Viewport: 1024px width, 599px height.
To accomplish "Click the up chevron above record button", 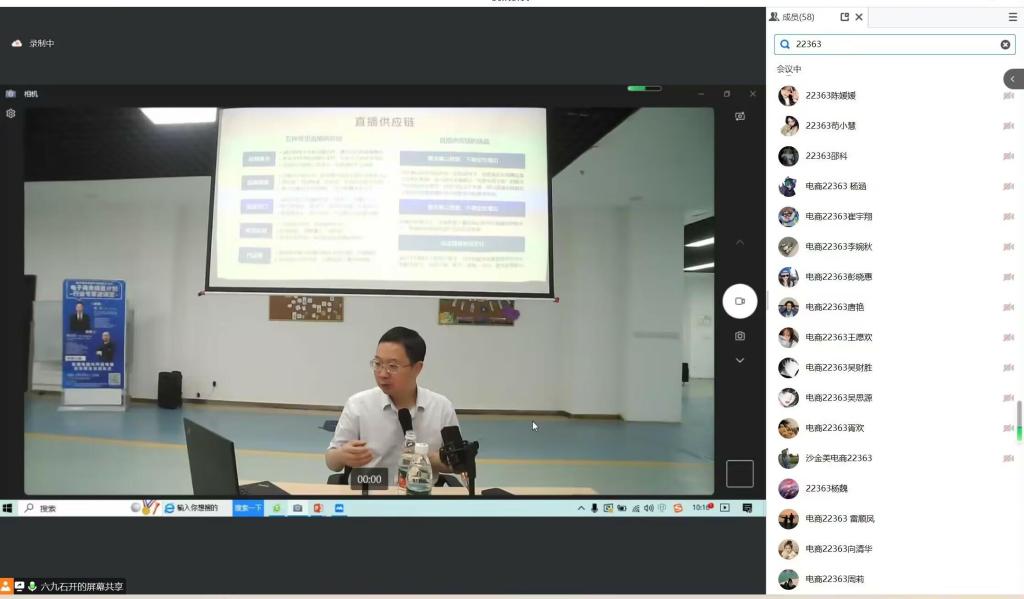I will click(x=740, y=242).
